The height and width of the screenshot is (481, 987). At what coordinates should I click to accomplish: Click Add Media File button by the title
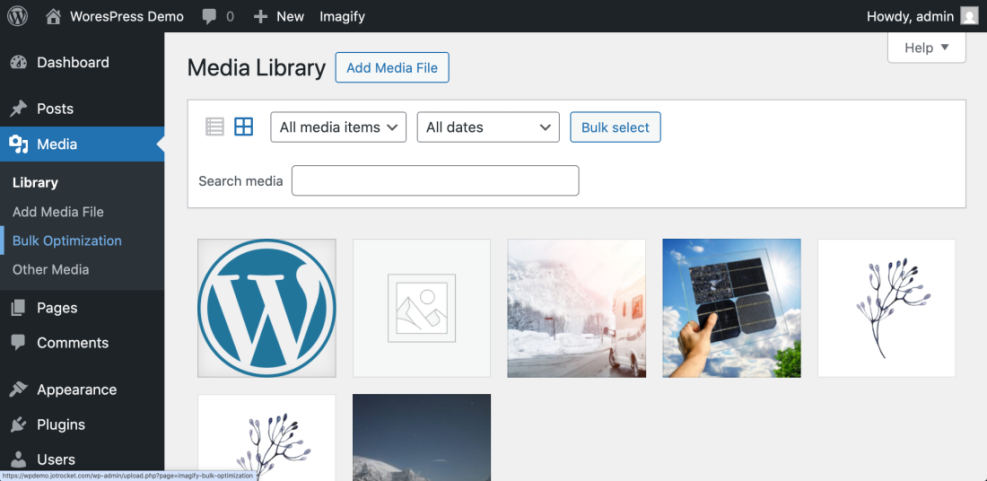(x=392, y=67)
